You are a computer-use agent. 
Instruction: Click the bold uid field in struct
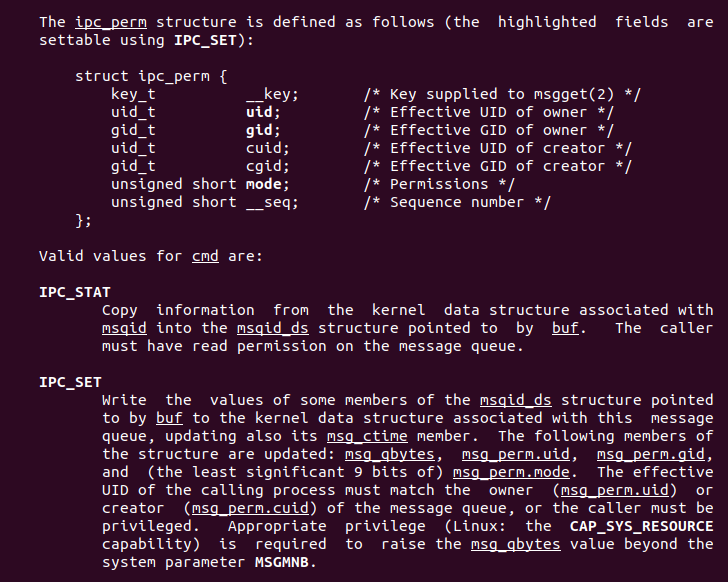point(259,112)
